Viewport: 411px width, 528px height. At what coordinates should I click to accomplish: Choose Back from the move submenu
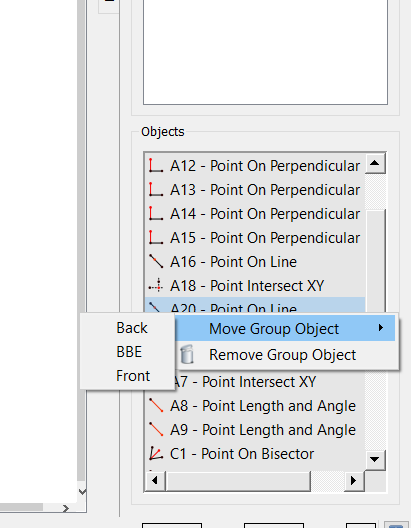coord(132,328)
